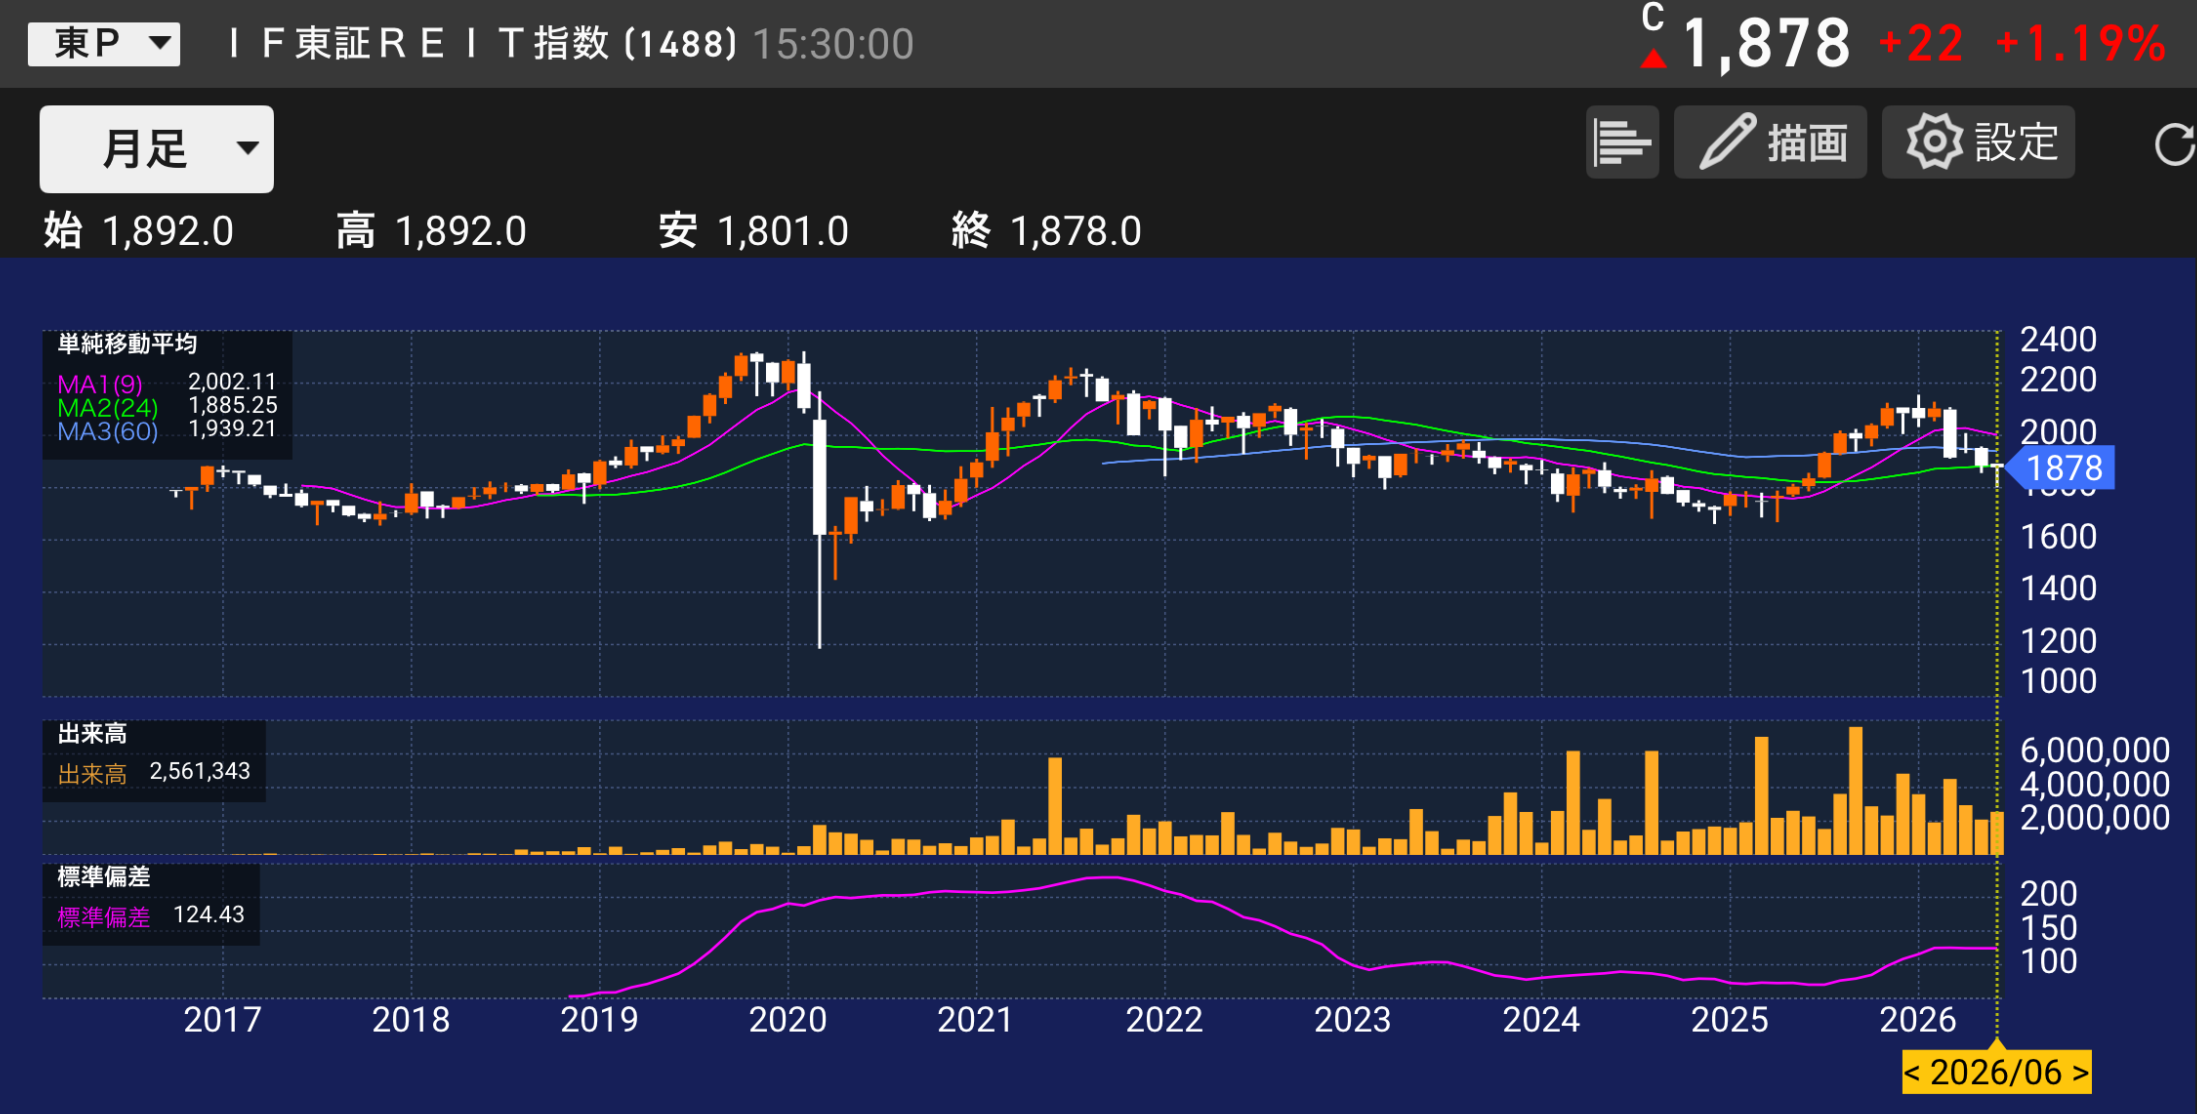
Task: Click the 2017 year label on time axis
Action: point(222,1020)
